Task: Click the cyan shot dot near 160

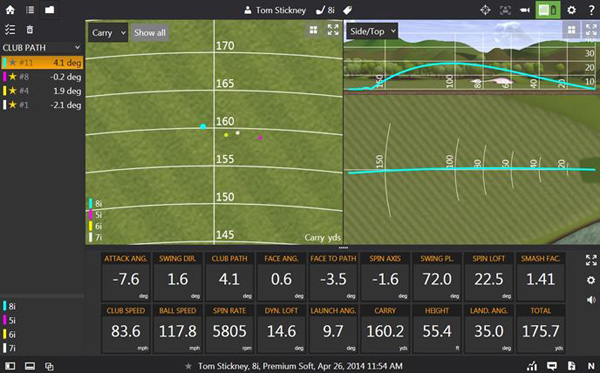Action: (x=203, y=126)
